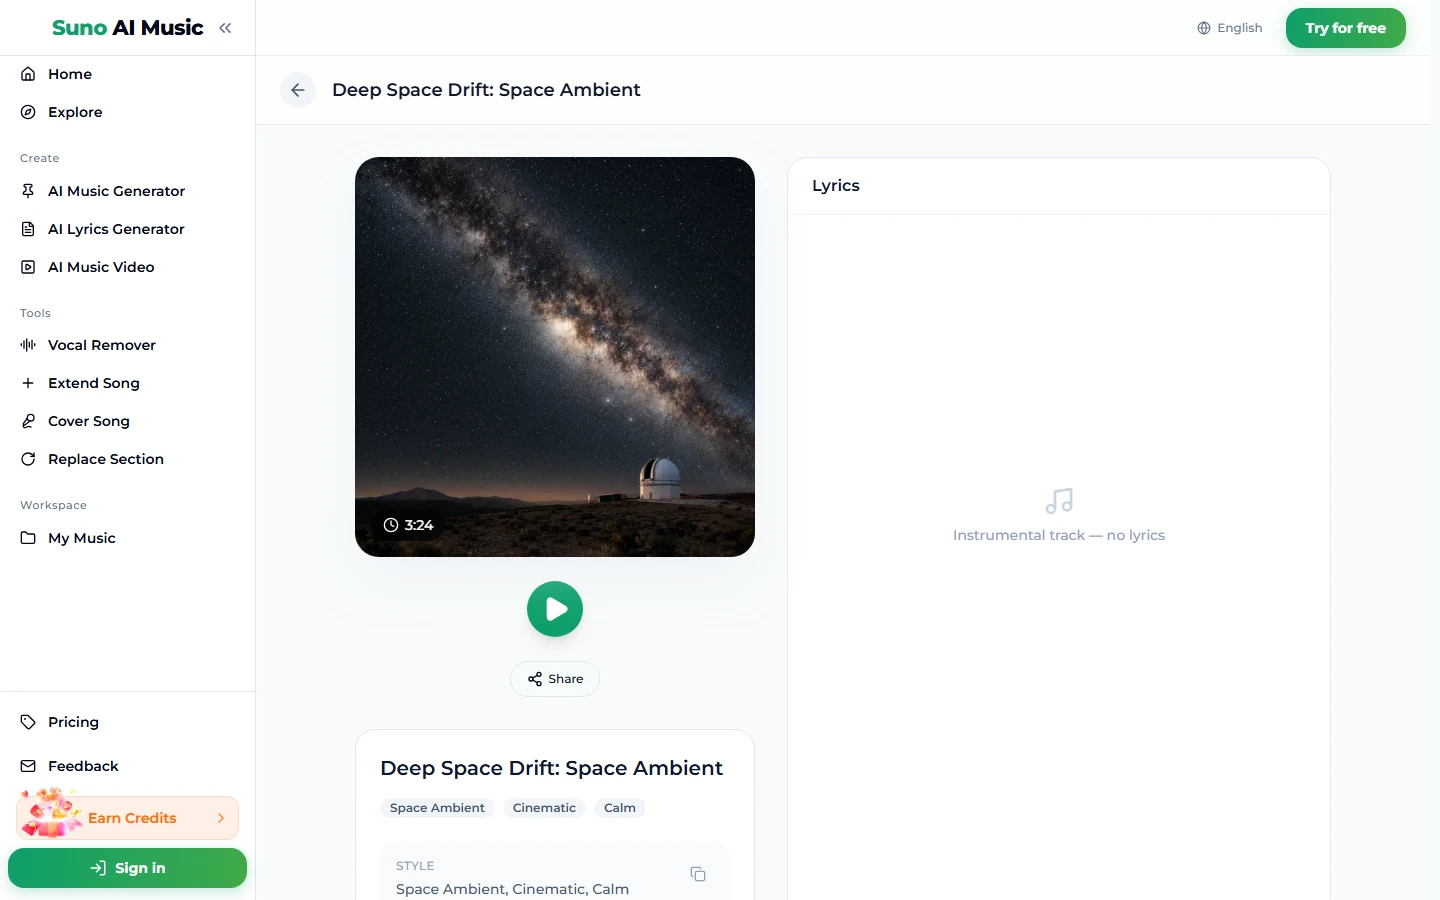Click the Share button
The width and height of the screenshot is (1440, 900).
555,679
